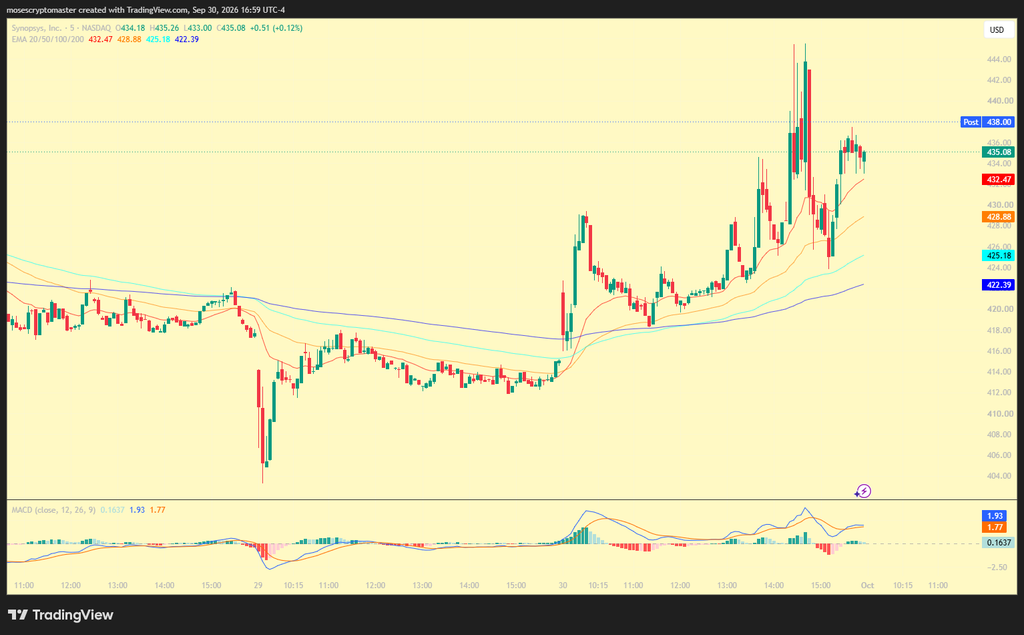Image resolution: width=1024 pixels, height=635 pixels.
Task: Select the red 432.47 EMA axis tag
Action: [x=999, y=180]
